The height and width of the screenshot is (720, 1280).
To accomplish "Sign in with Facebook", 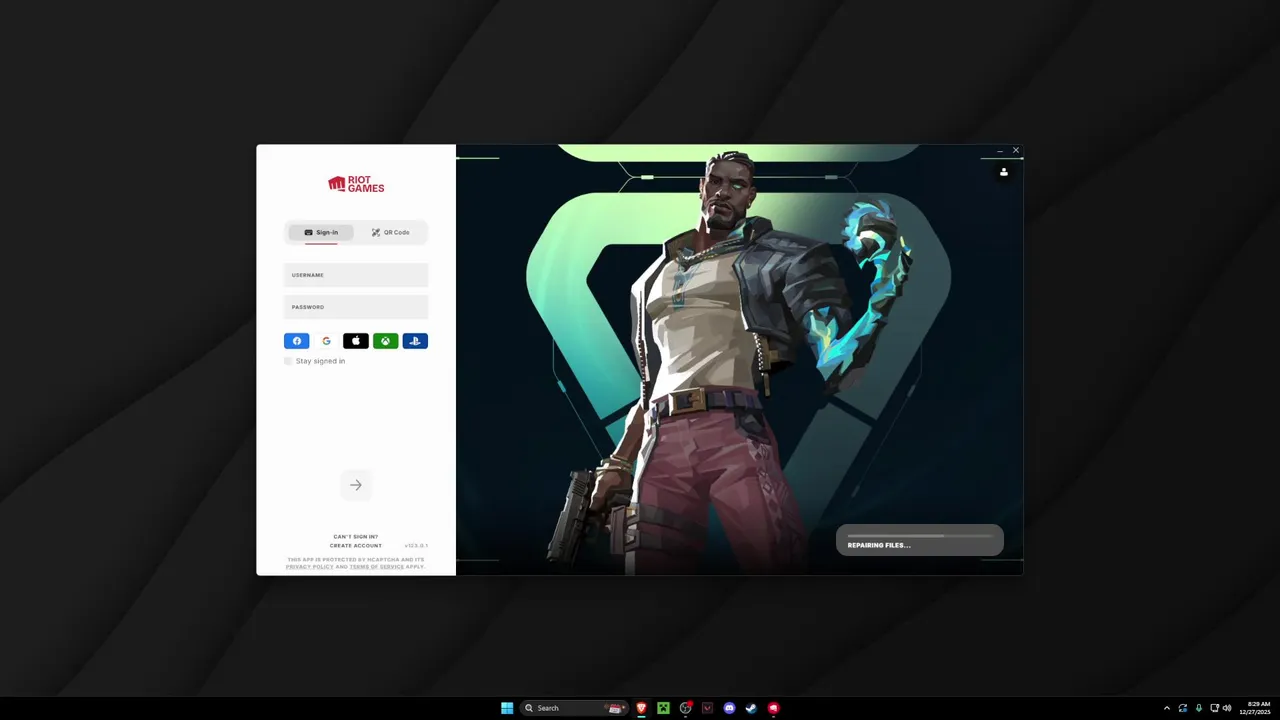I will 297,341.
